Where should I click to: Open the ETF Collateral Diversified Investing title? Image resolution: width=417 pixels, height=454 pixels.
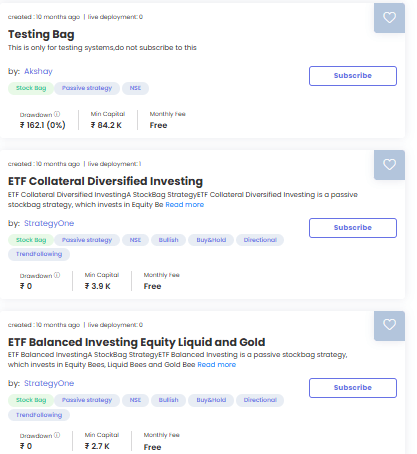105,181
